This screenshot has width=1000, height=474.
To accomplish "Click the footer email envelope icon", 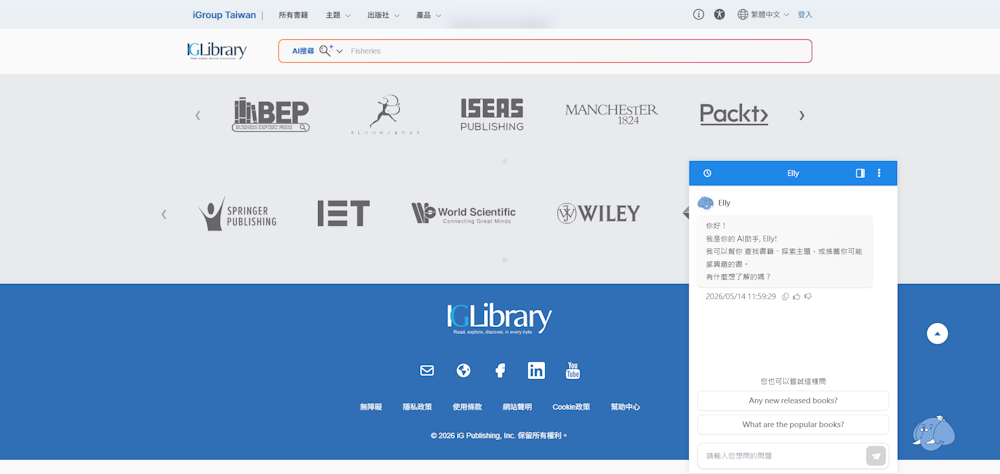I will coord(427,371).
